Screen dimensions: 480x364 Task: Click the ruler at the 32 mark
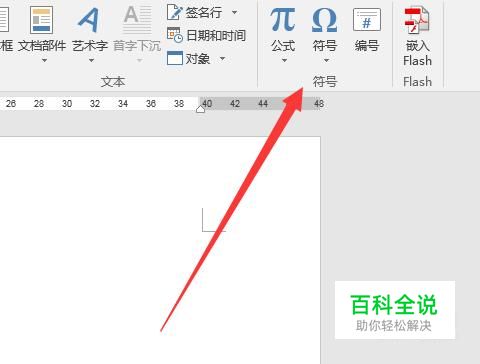[95, 104]
